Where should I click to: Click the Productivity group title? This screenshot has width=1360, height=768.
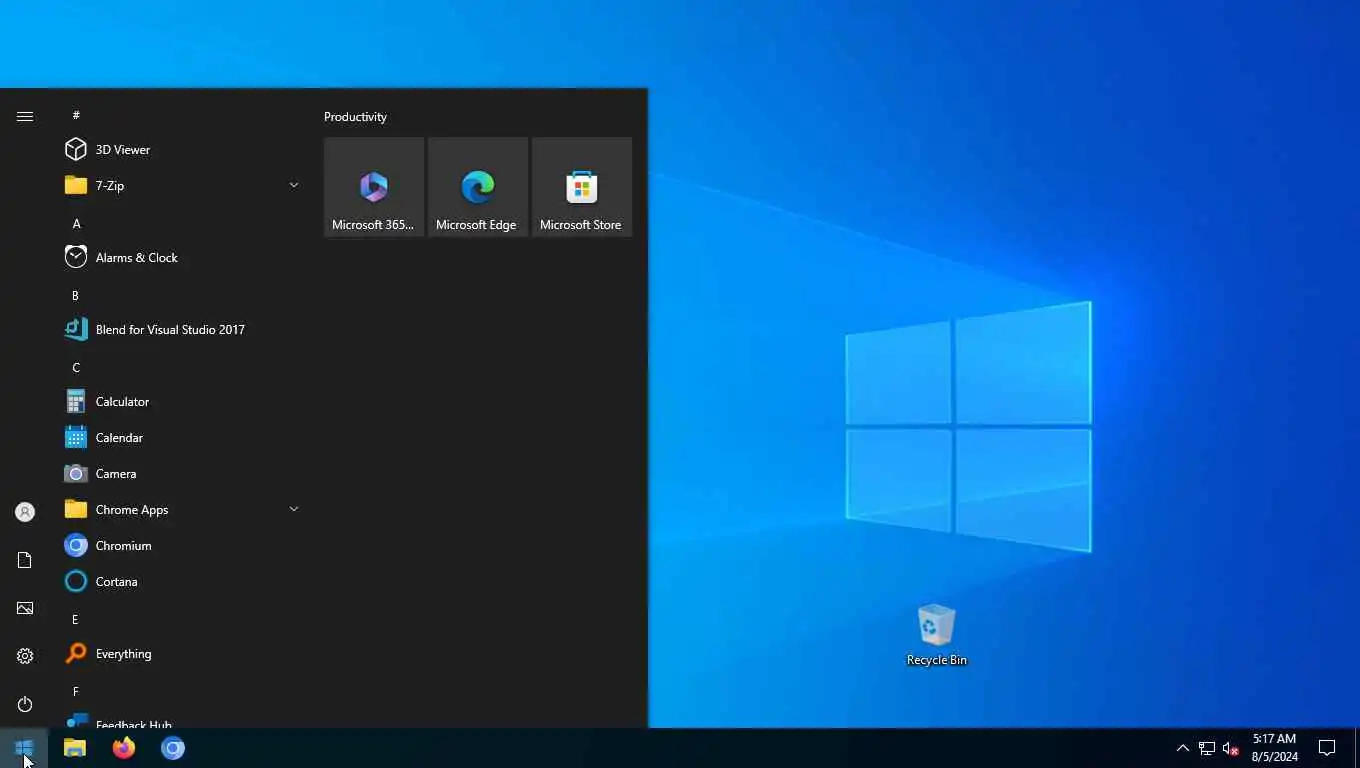tap(355, 117)
